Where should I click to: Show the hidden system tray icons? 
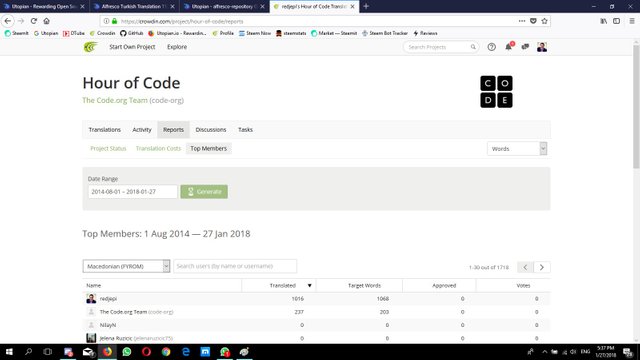click(x=544, y=351)
